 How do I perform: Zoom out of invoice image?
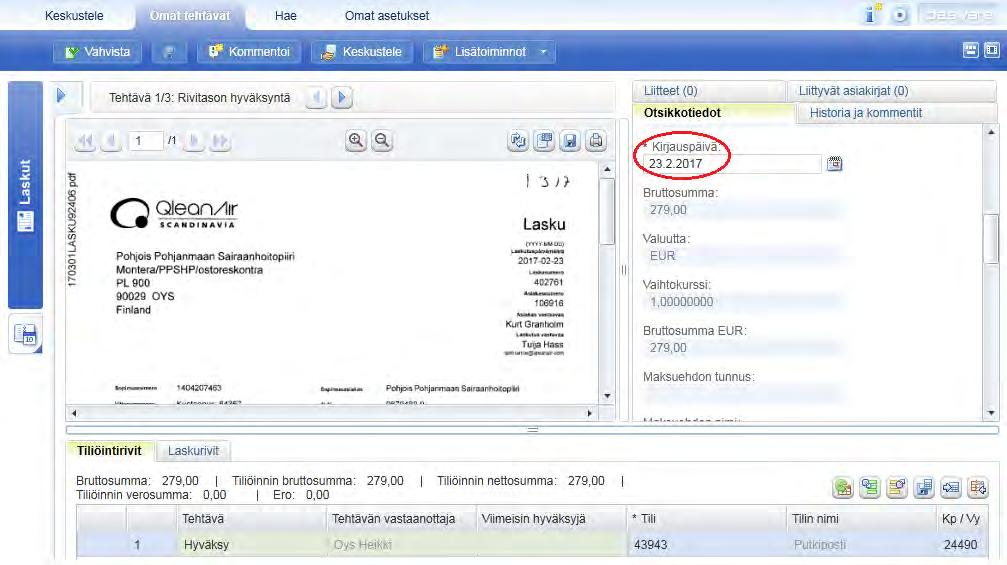tap(382, 141)
